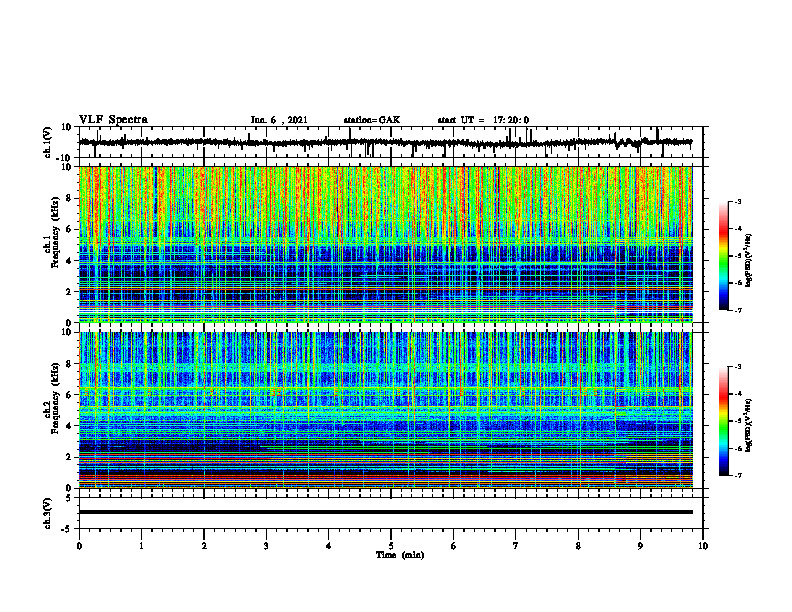Viewport: 792px width, 612px height.
Task: Click the "6" tick on the time axis
Action: click(x=454, y=546)
